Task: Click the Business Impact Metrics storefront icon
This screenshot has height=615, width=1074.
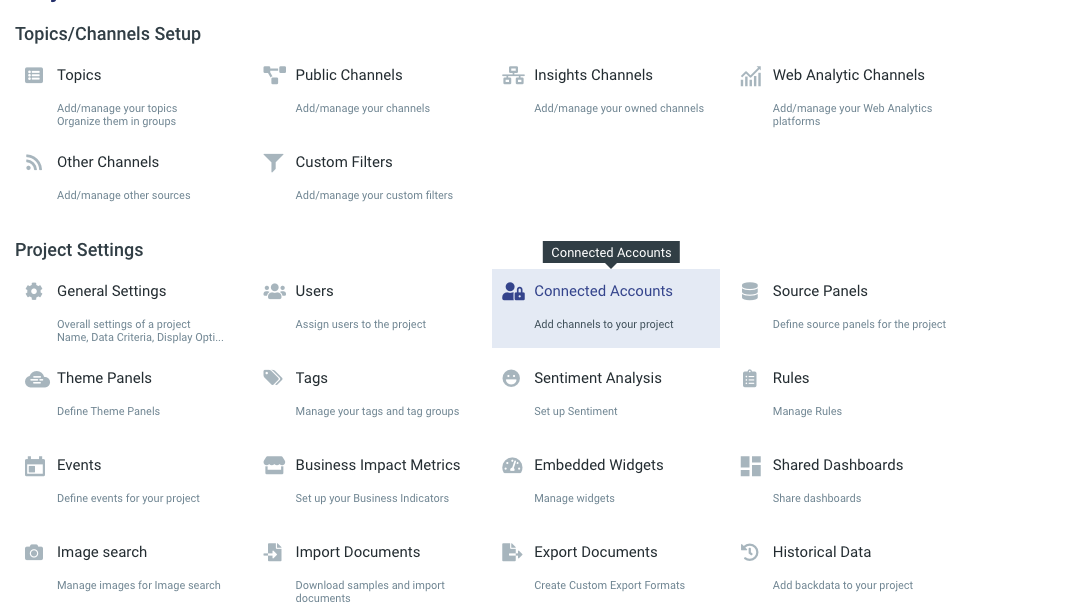Action: 274,465
